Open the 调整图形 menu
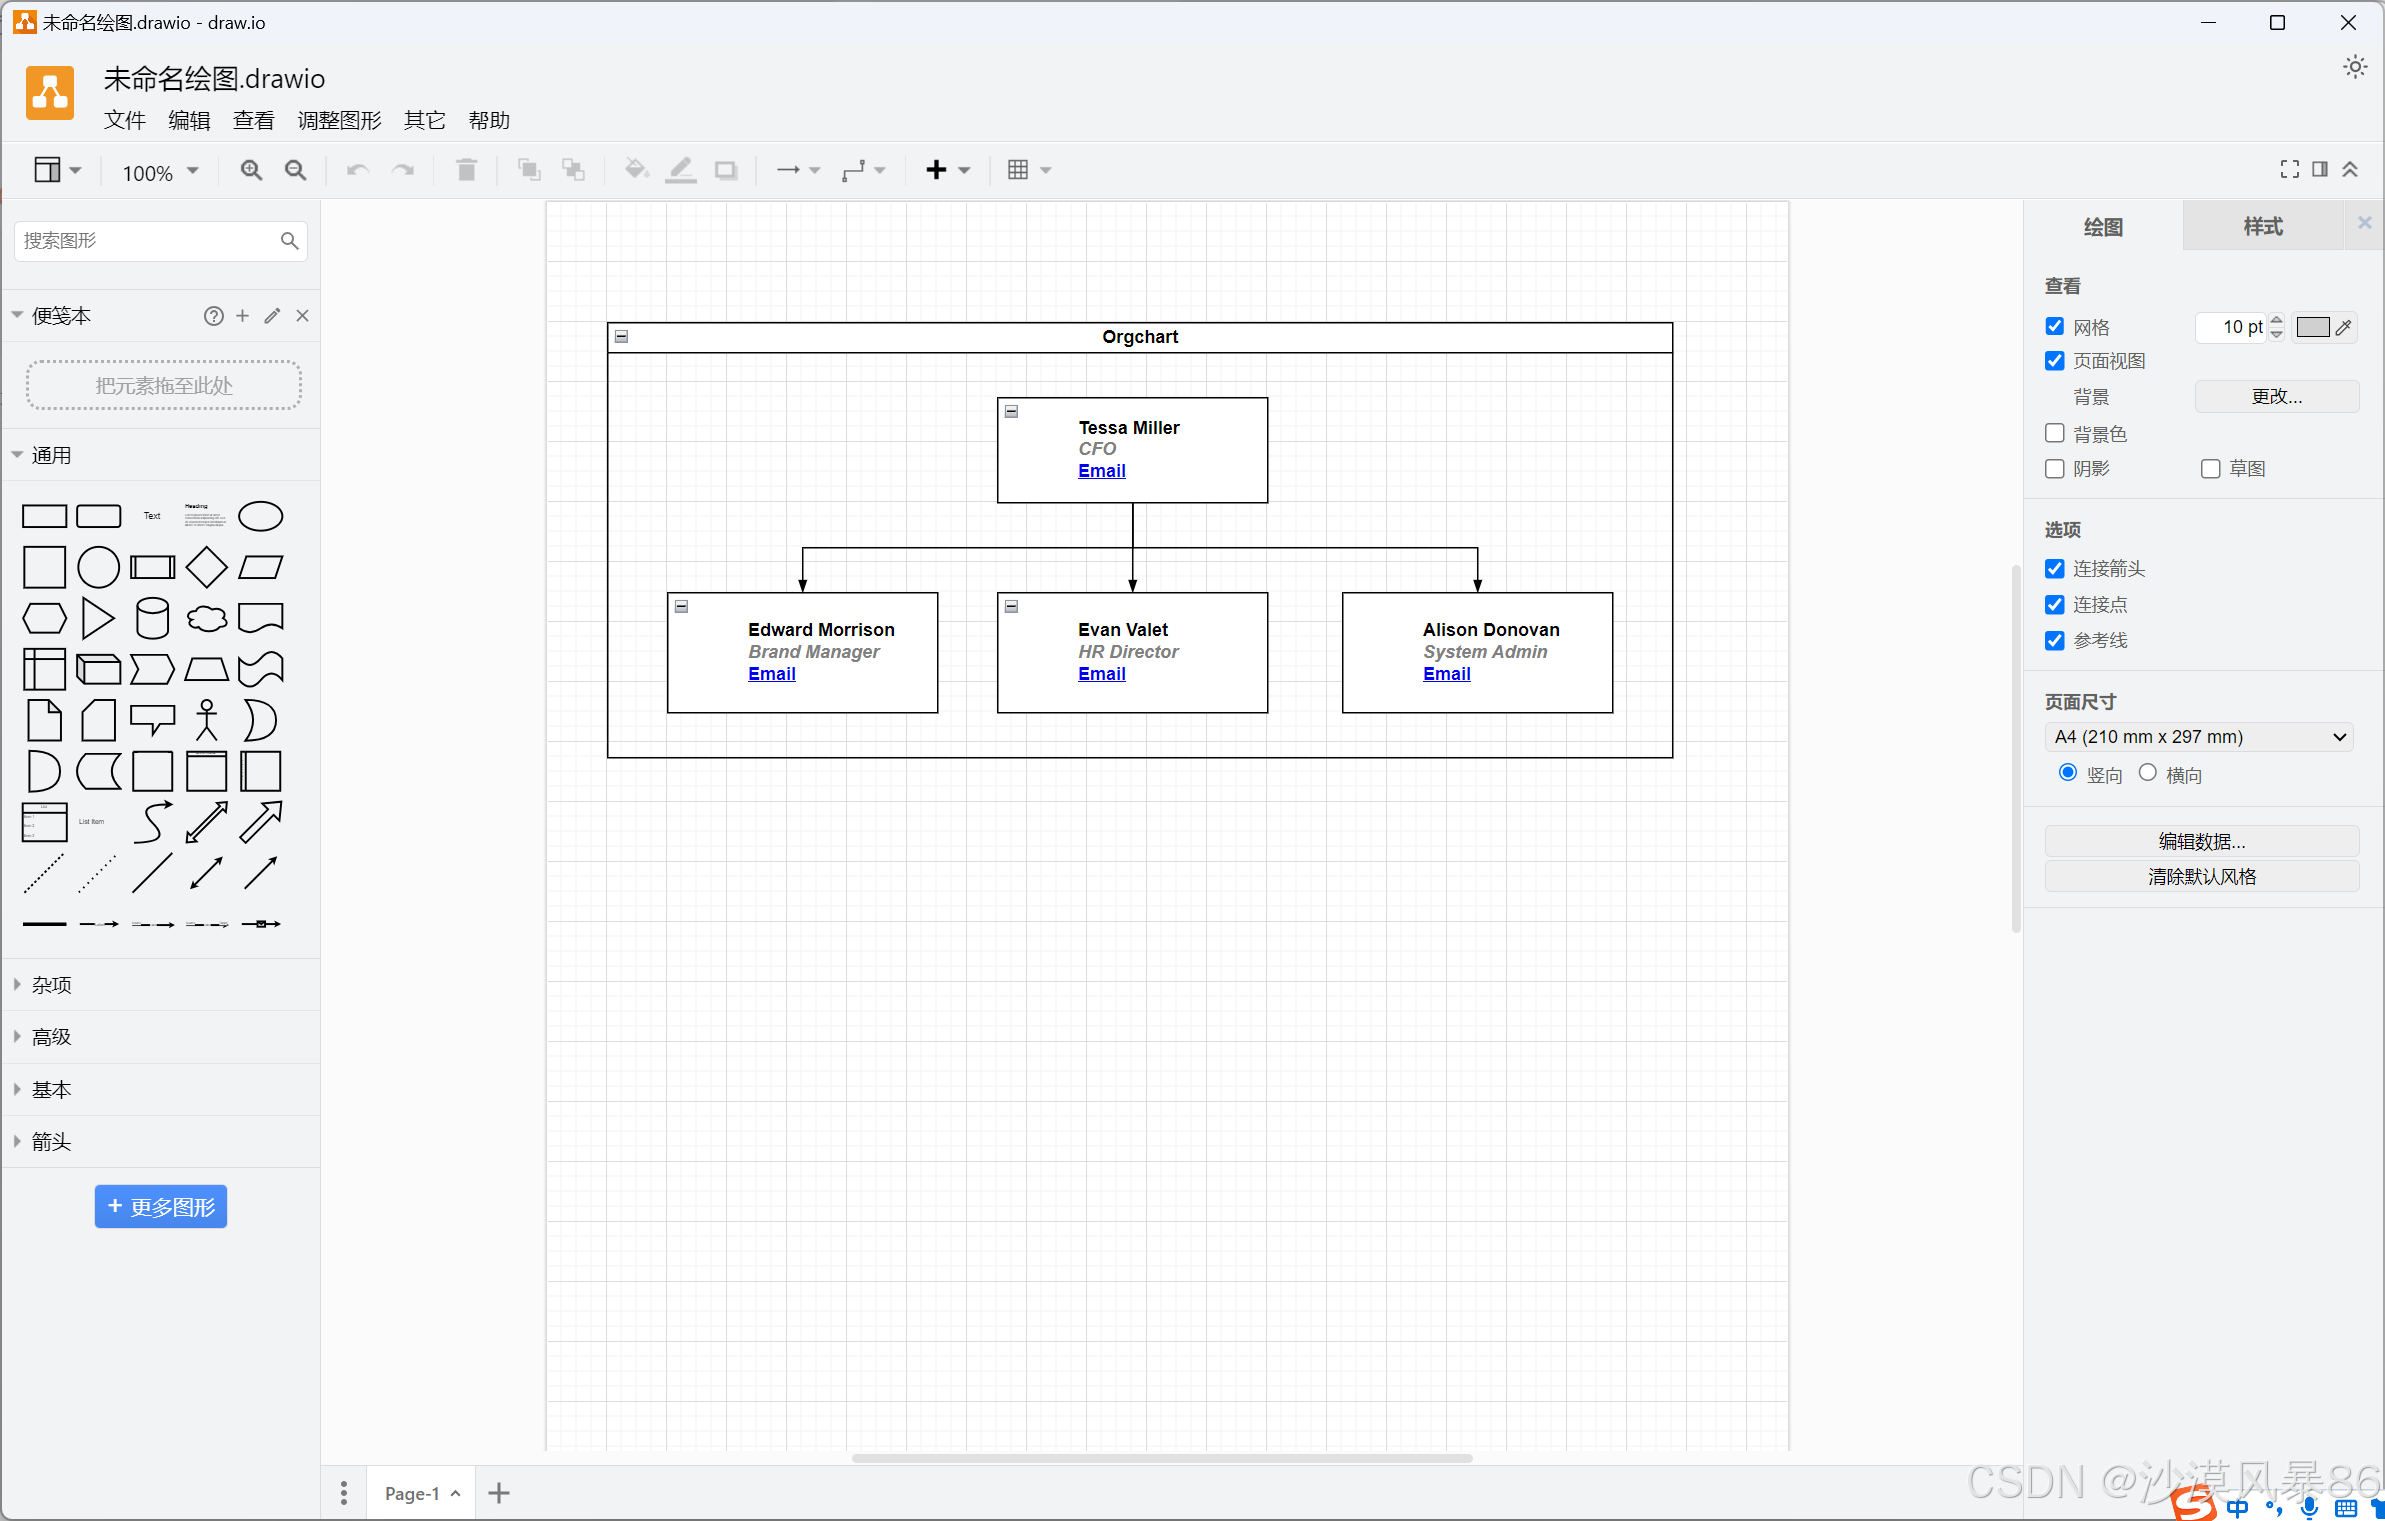This screenshot has width=2385, height=1521. tap(339, 121)
